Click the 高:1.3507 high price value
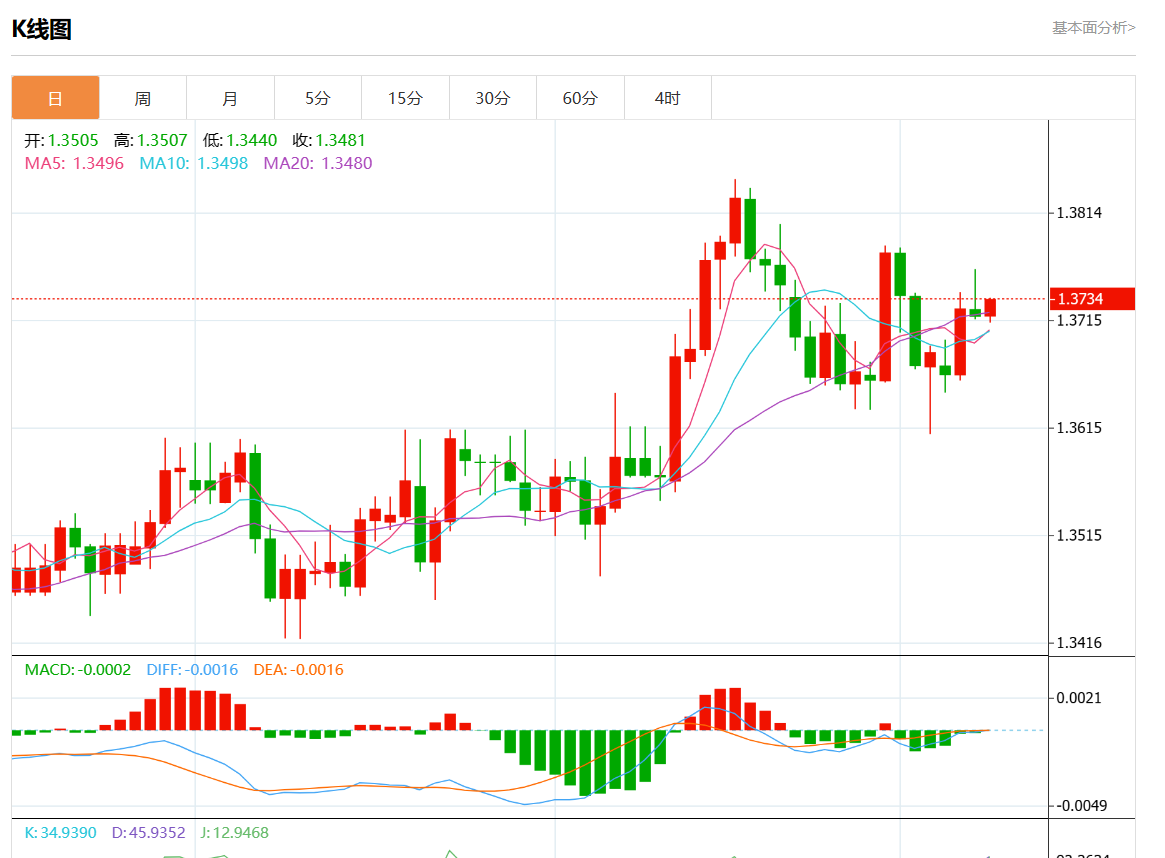Image resolution: width=1165 pixels, height=858 pixels. (x=150, y=140)
